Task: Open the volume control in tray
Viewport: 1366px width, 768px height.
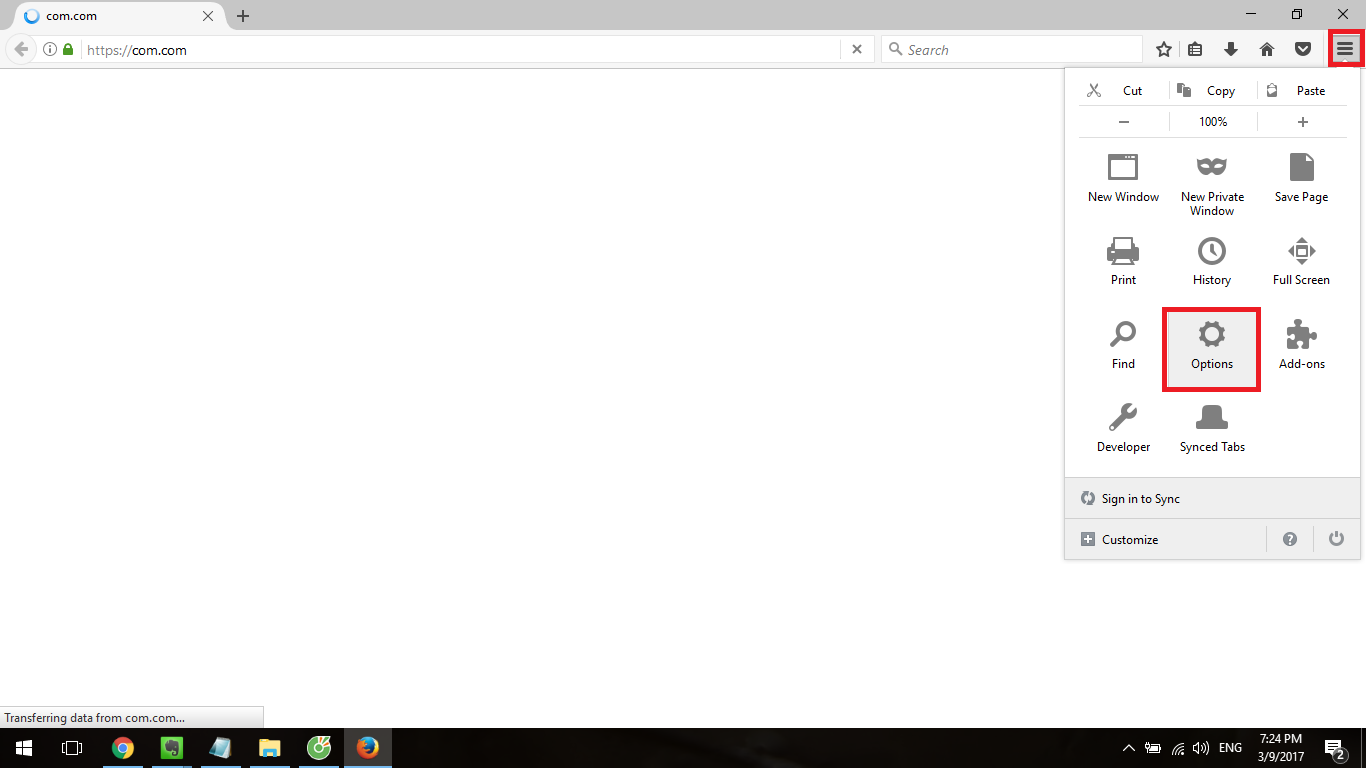Action: (1201, 748)
